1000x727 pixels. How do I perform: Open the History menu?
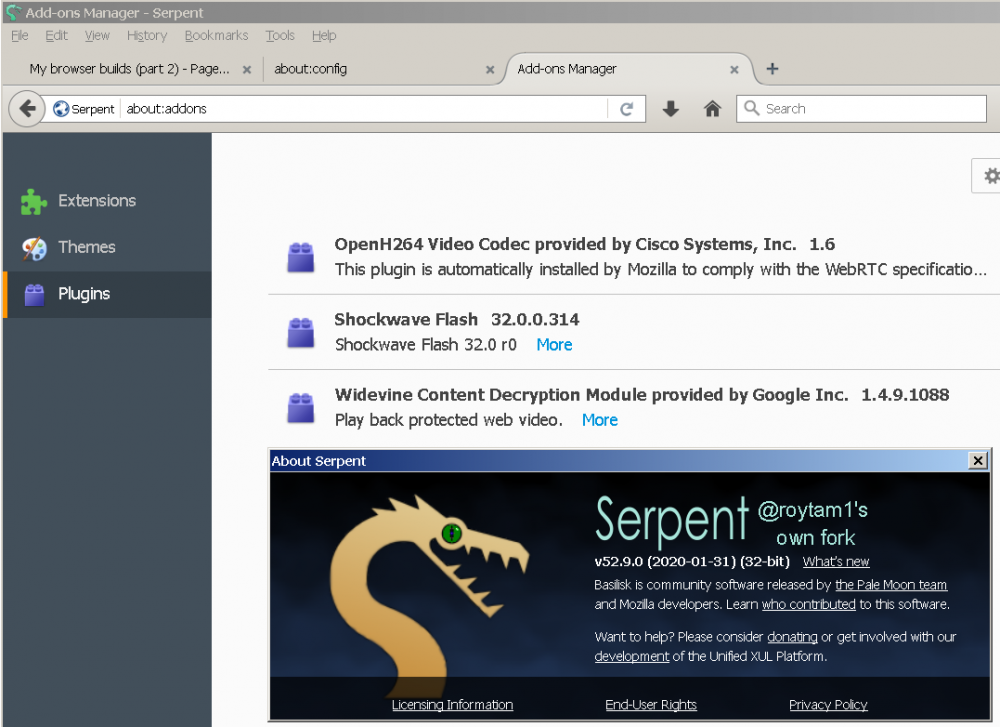pyautogui.click(x=147, y=35)
